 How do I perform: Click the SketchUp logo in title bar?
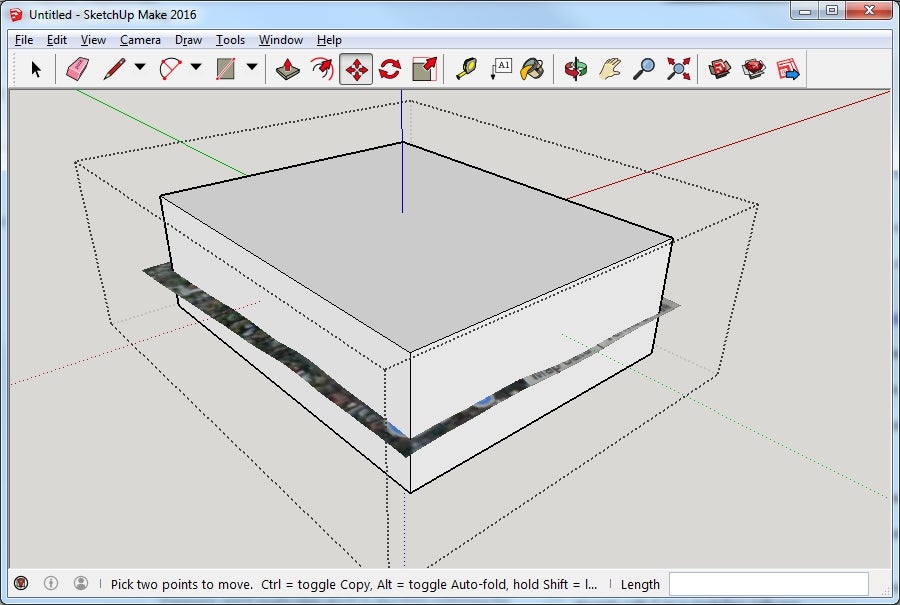[16, 14]
